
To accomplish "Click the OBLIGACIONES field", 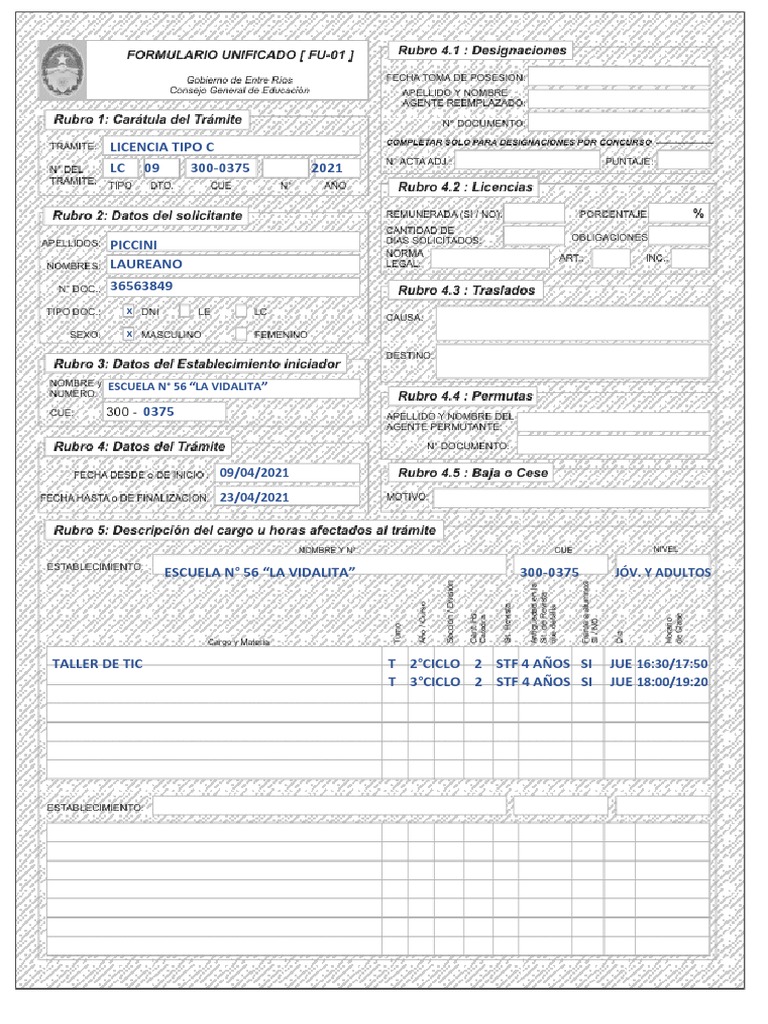I will (679, 236).
